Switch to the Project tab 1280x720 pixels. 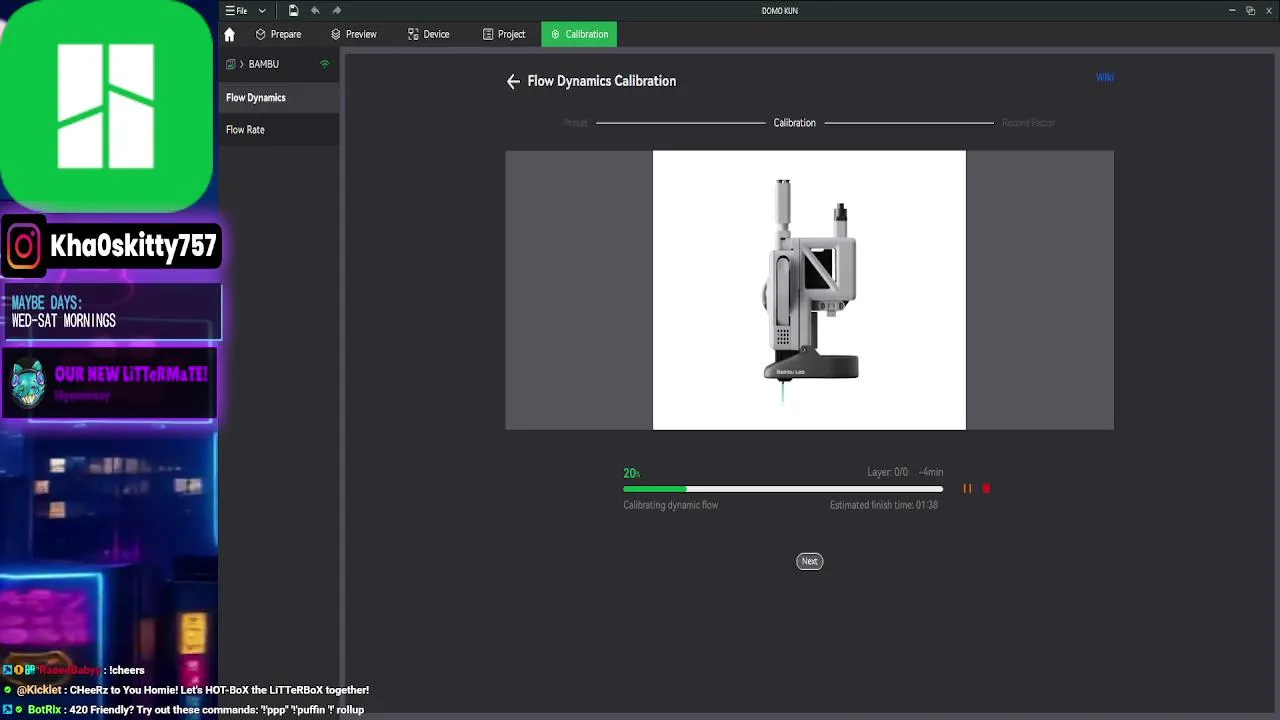[504, 34]
